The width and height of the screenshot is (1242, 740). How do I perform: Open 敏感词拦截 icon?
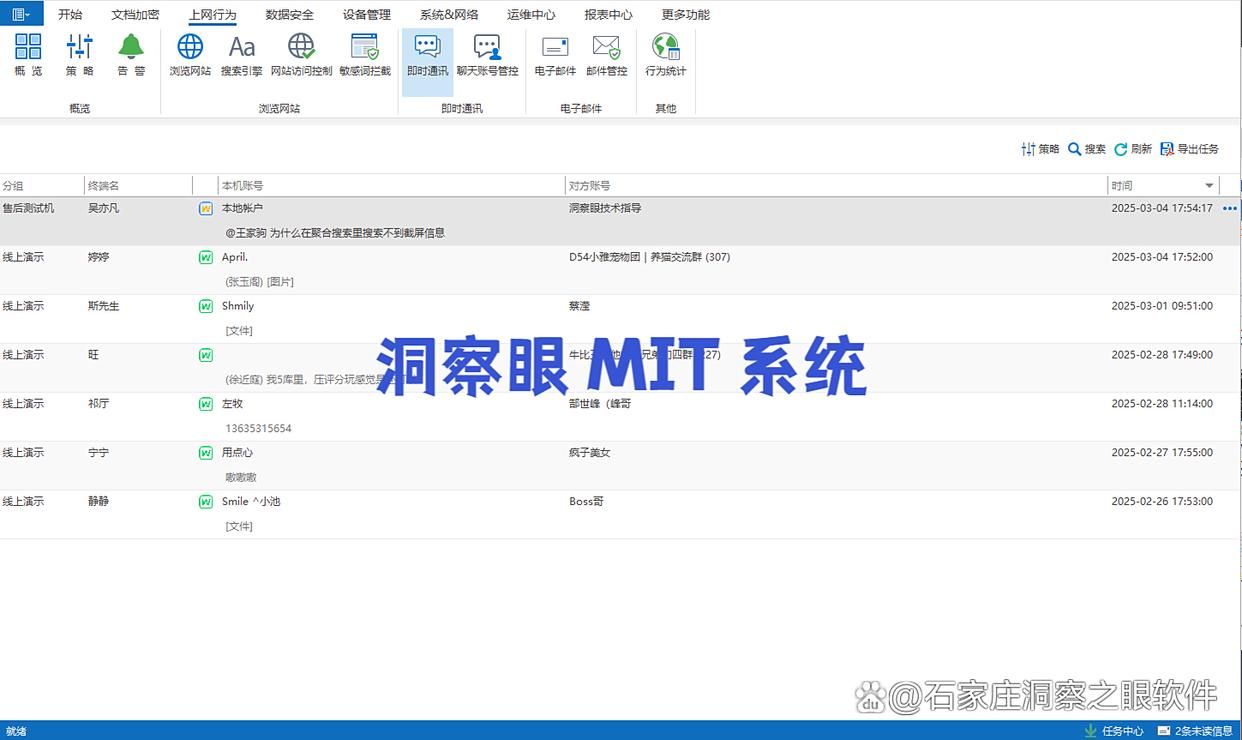click(365, 55)
